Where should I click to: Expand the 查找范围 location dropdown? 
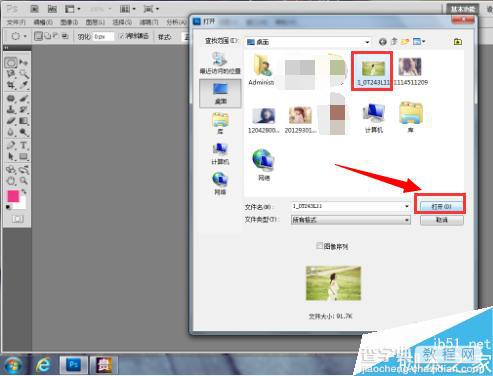[x=367, y=42]
